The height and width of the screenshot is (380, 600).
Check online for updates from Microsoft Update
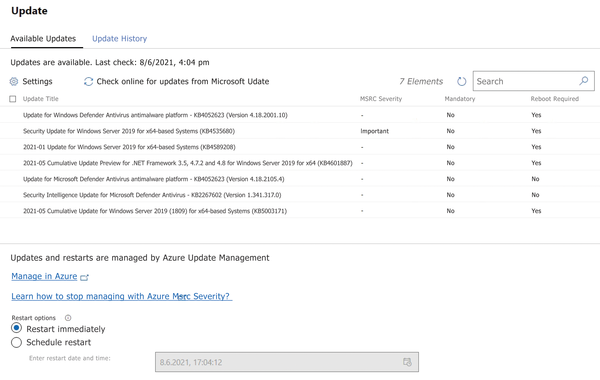tap(183, 82)
